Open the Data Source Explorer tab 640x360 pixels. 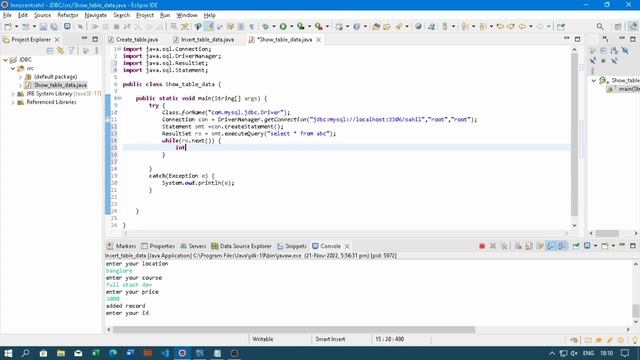tap(241, 246)
